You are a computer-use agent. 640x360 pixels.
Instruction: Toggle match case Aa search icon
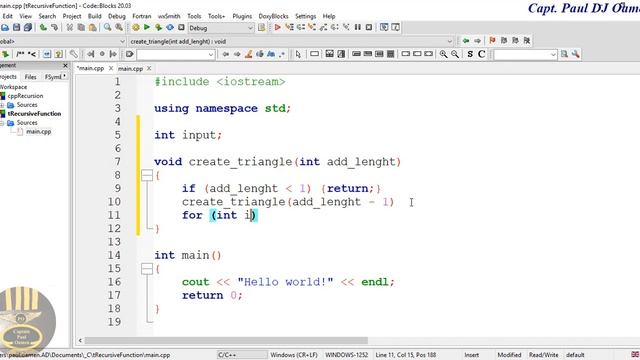click(x=271, y=54)
